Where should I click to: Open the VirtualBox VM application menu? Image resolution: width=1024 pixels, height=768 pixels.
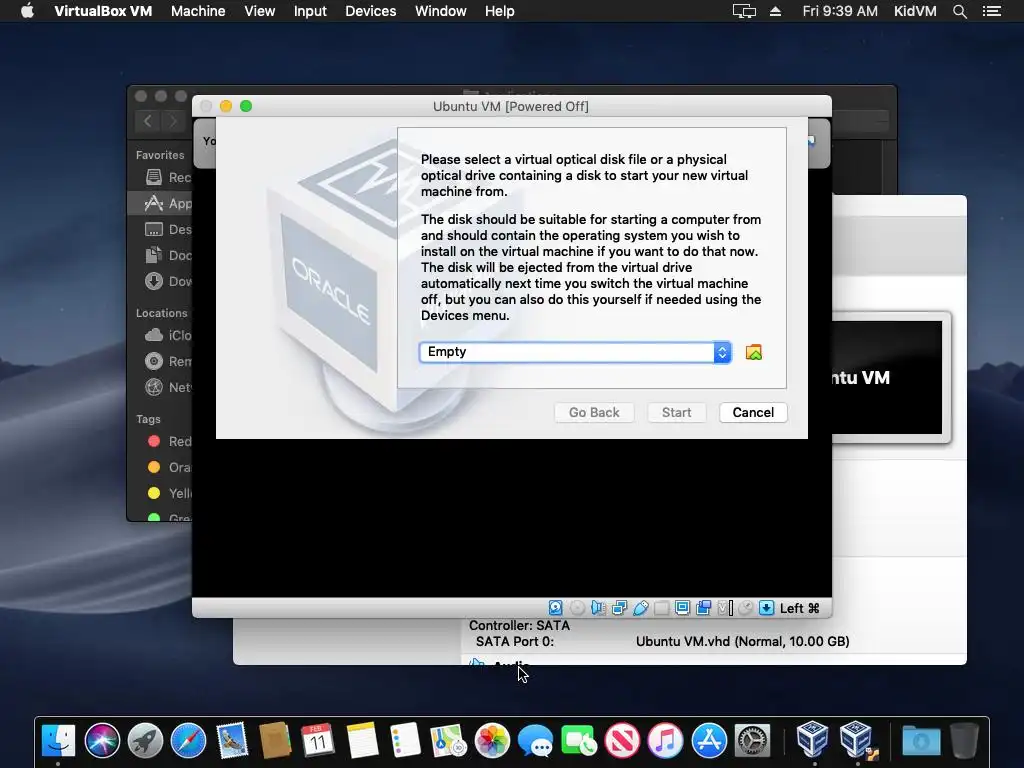coord(103,11)
